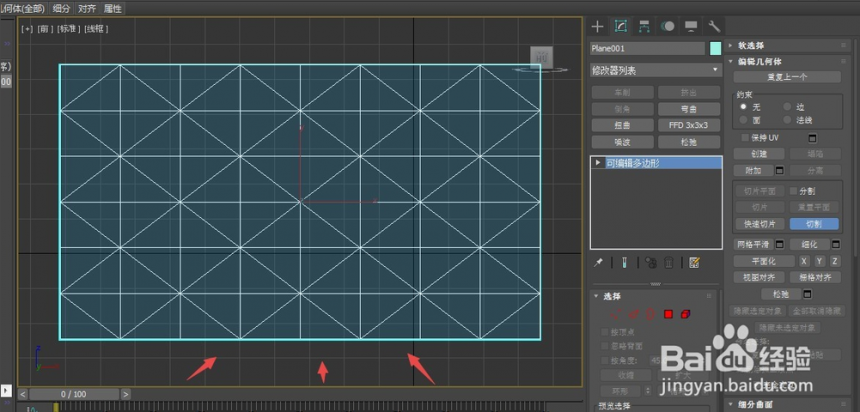Toggle 按角度 checkbox
The width and height of the screenshot is (860, 412).
click(x=604, y=360)
